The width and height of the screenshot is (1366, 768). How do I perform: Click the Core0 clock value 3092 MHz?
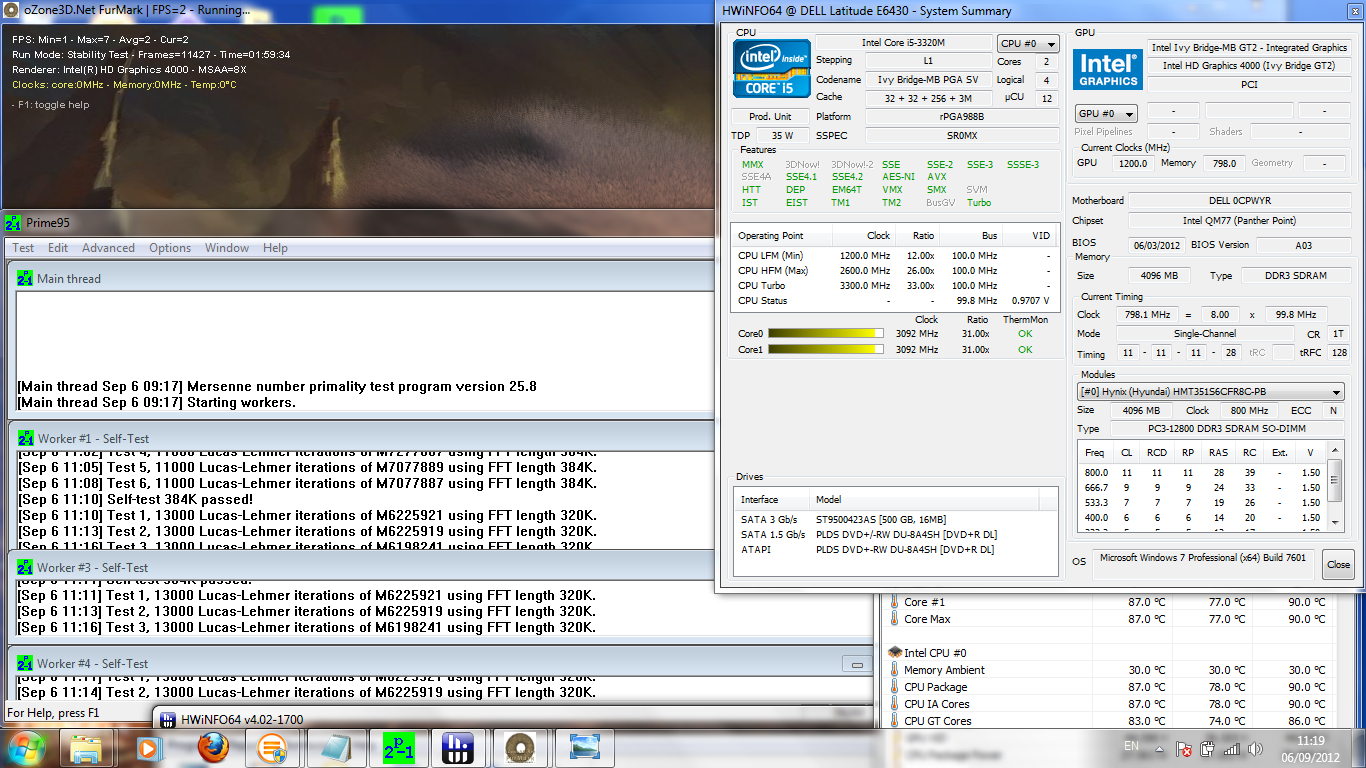[917, 334]
